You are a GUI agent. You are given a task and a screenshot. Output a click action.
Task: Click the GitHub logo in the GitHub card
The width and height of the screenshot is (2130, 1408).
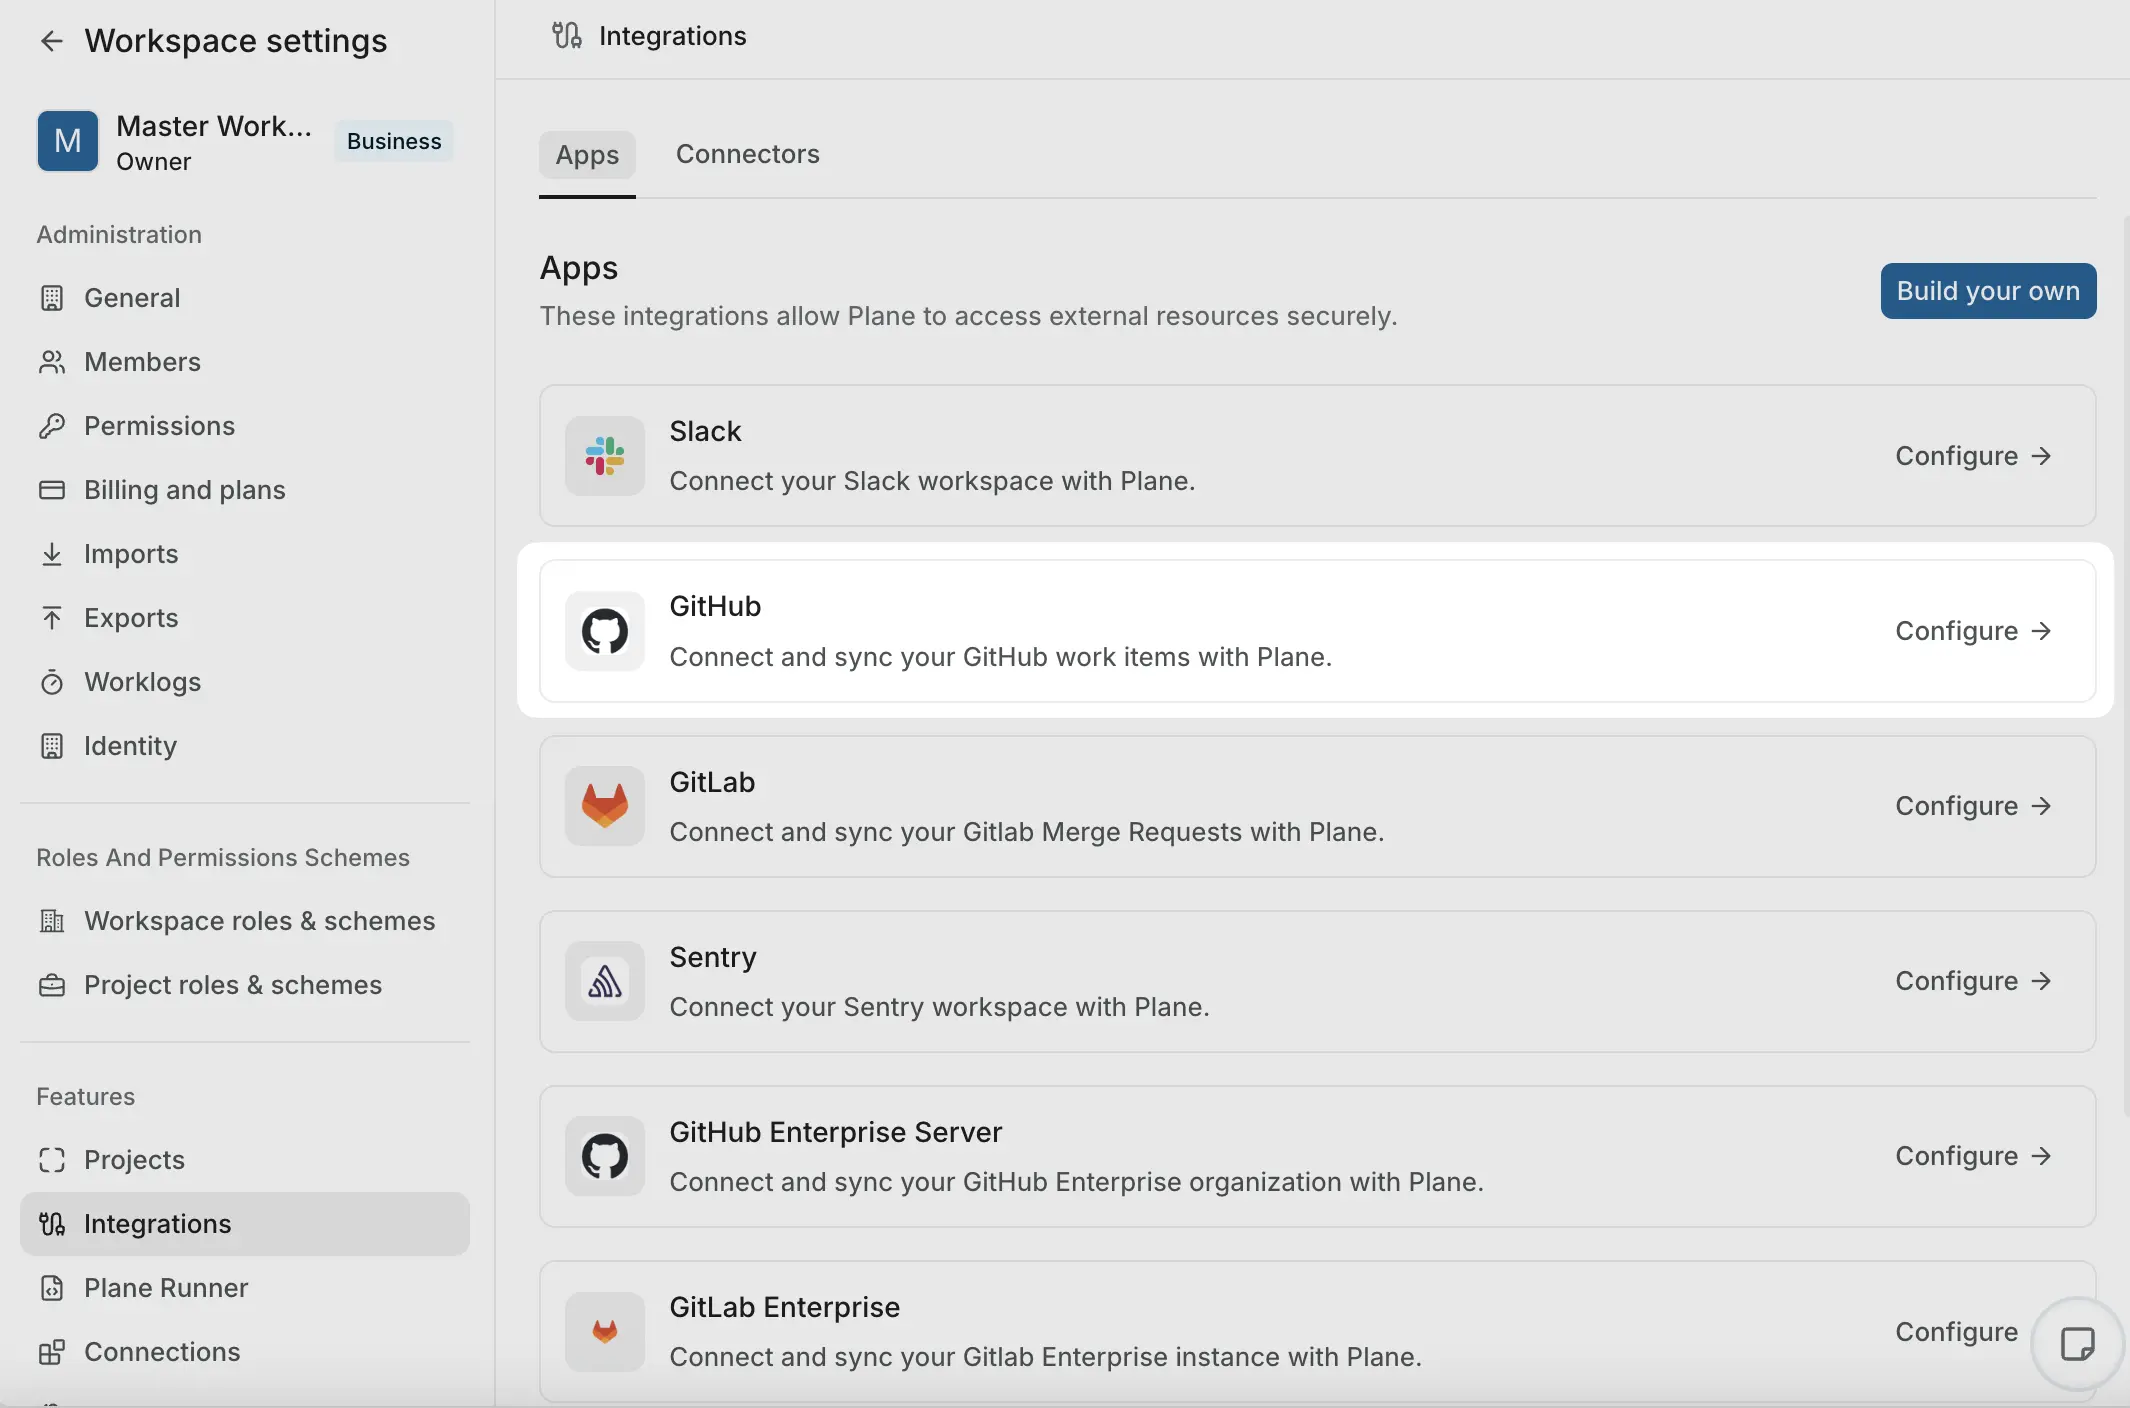click(605, 631)
